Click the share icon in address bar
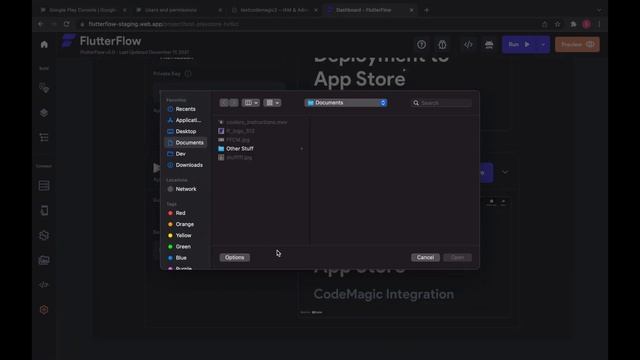Screen dimensions: 640x360 pyautogui.click(x=544, y=24)
